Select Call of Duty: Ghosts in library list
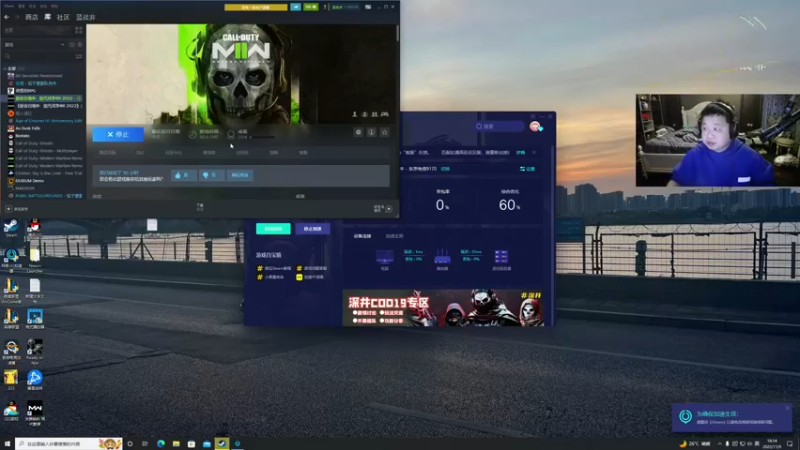Screen dimensions: 800x450 tap(34, 143)
